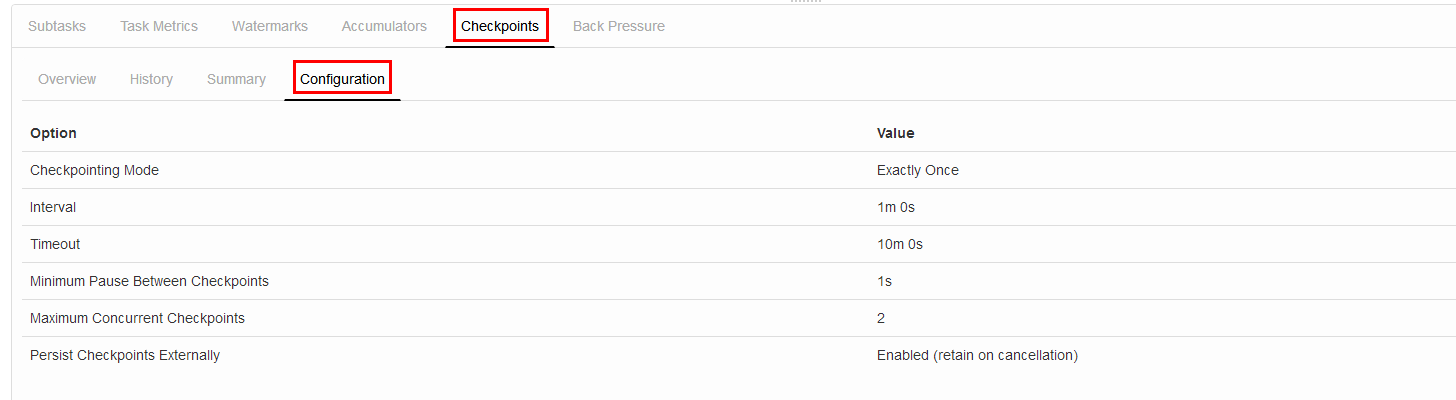Click the Enabled retain on cancellation value

977,355
